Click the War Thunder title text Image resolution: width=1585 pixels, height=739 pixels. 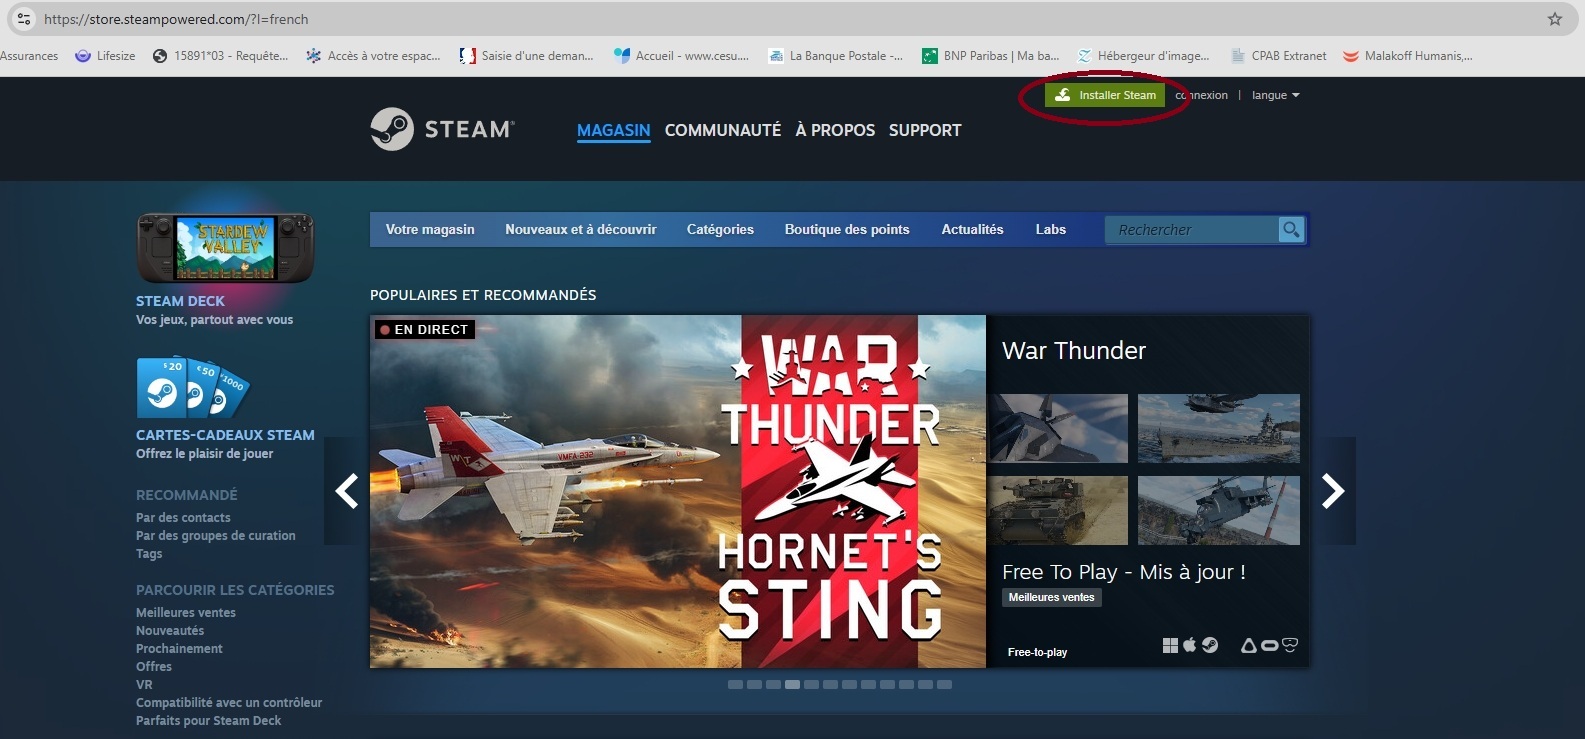[1074, 351]
